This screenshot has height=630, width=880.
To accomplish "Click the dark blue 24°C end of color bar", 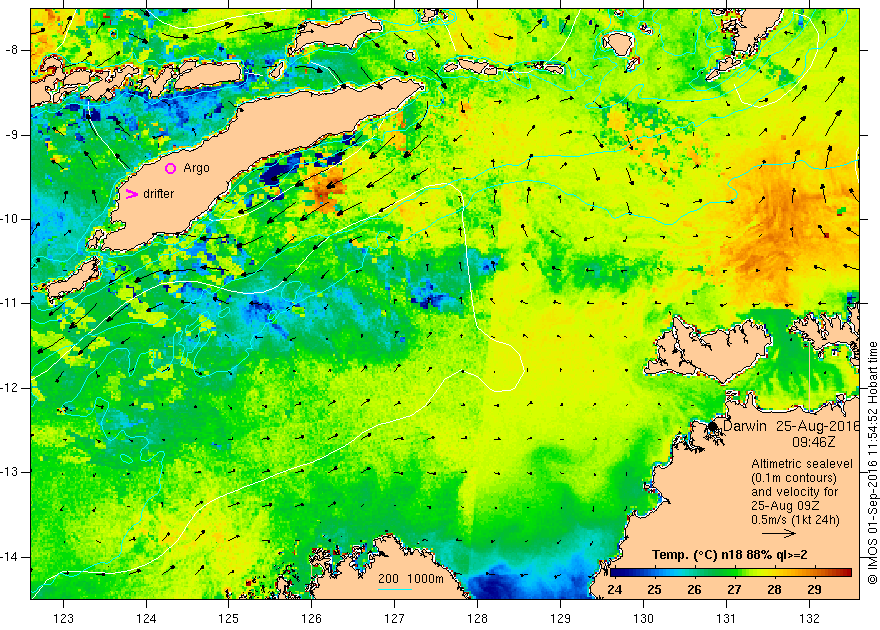I will [x=615, y=573].
